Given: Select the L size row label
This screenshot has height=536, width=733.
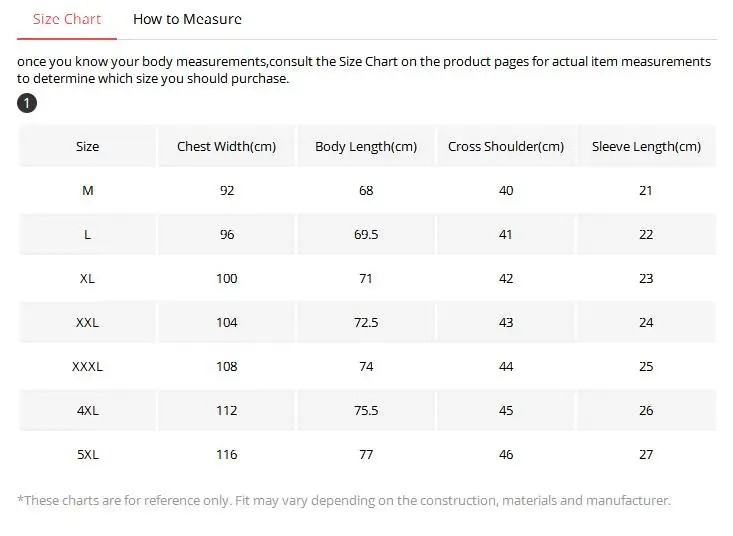Looking at the screenshot, I should [88, 234].
